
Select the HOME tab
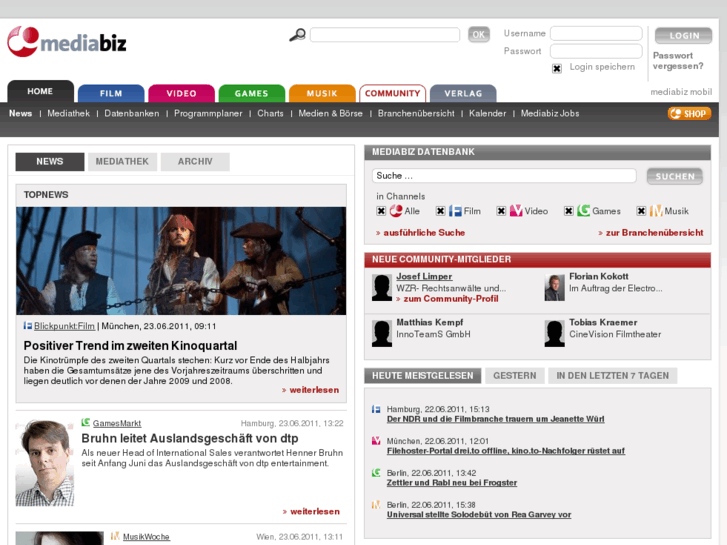coord(40,91)
